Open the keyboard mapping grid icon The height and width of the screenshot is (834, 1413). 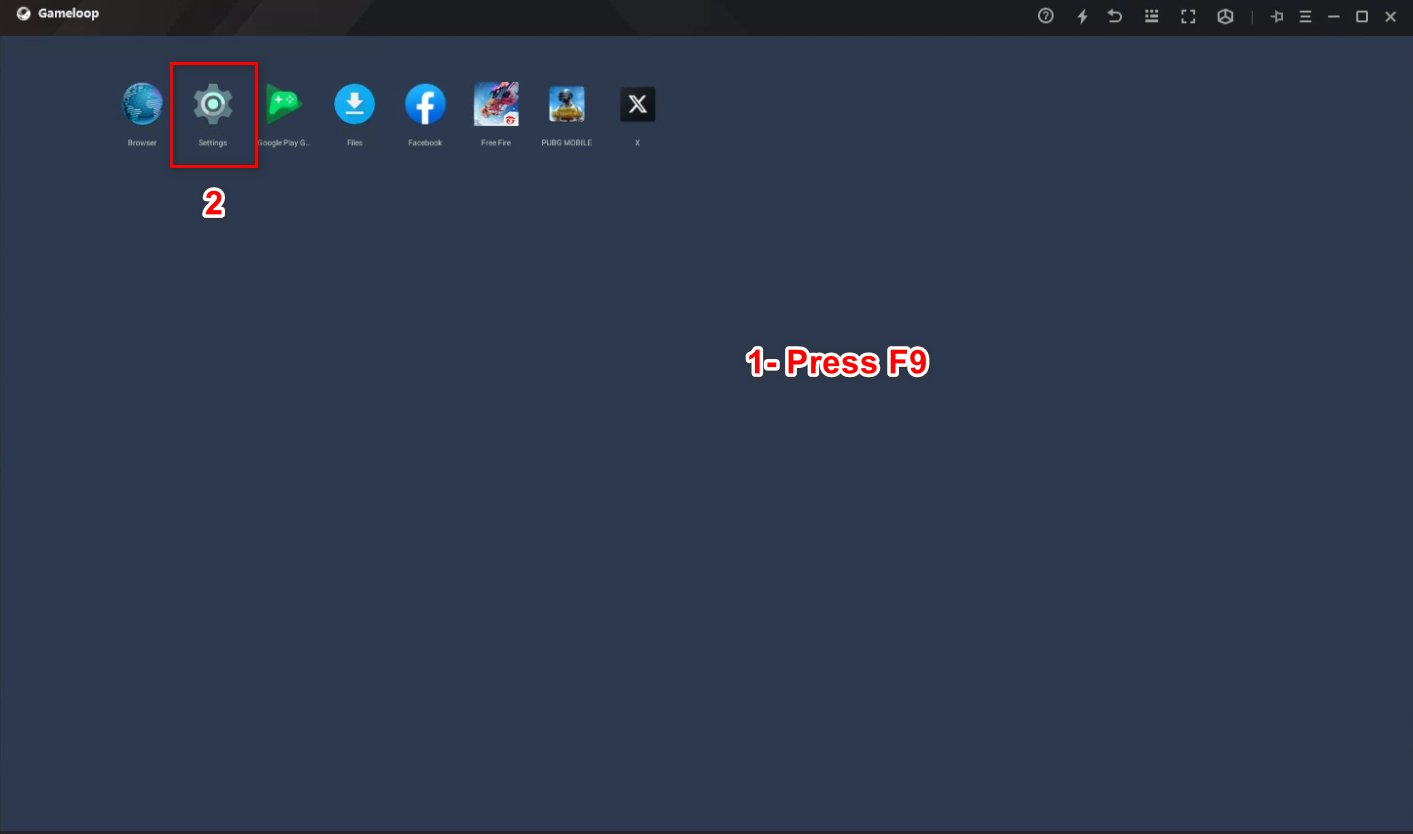[x=1152, y=16]
